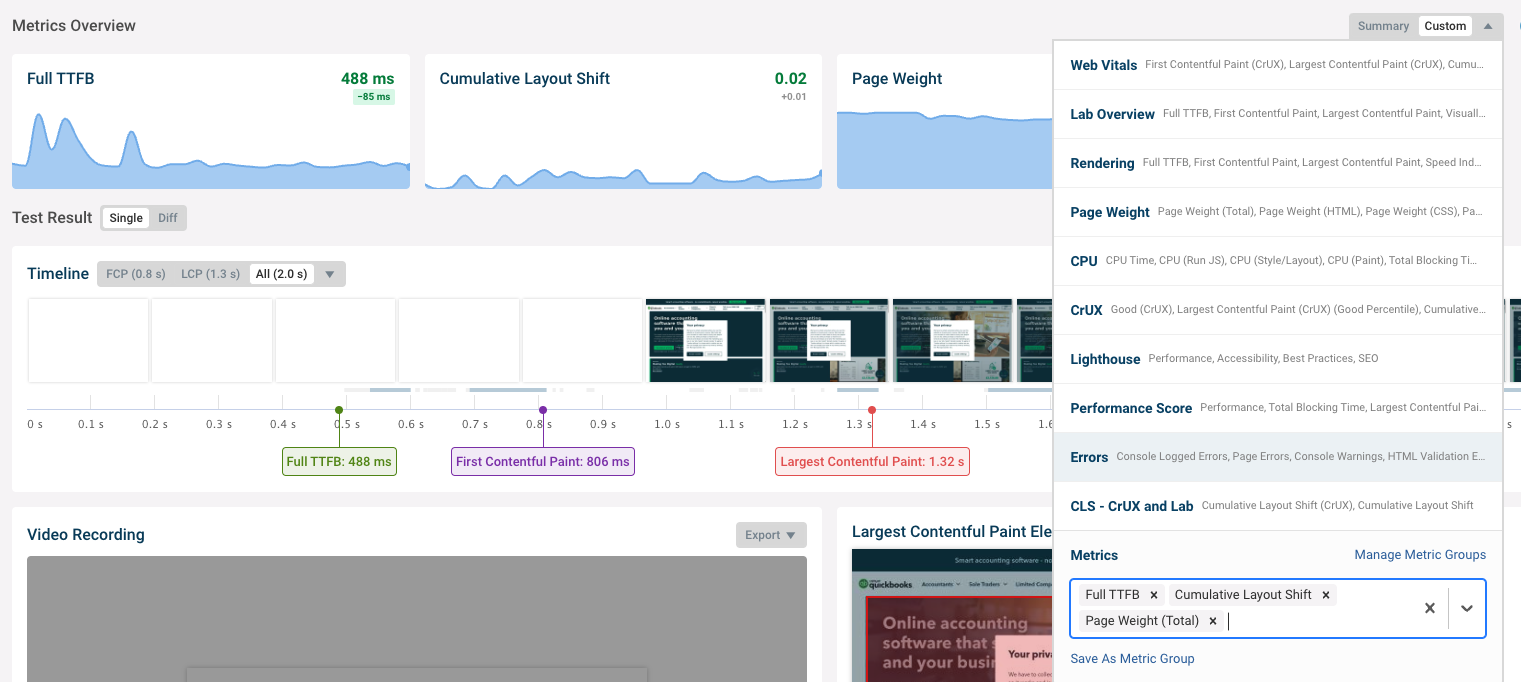Click the First Contentful Paint marker dot
Viewport: 1521px width, 682px height.
pos(543,410)
